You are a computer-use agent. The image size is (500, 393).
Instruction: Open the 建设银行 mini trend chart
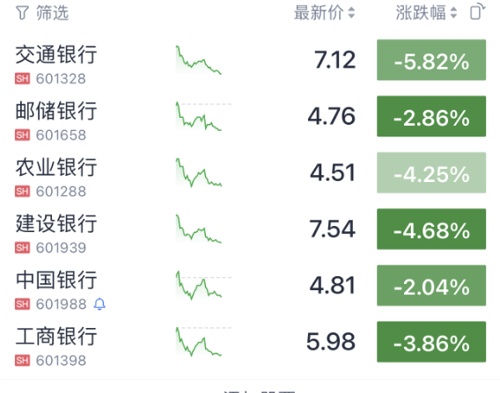pyautogui.click(x=199, y=229)
